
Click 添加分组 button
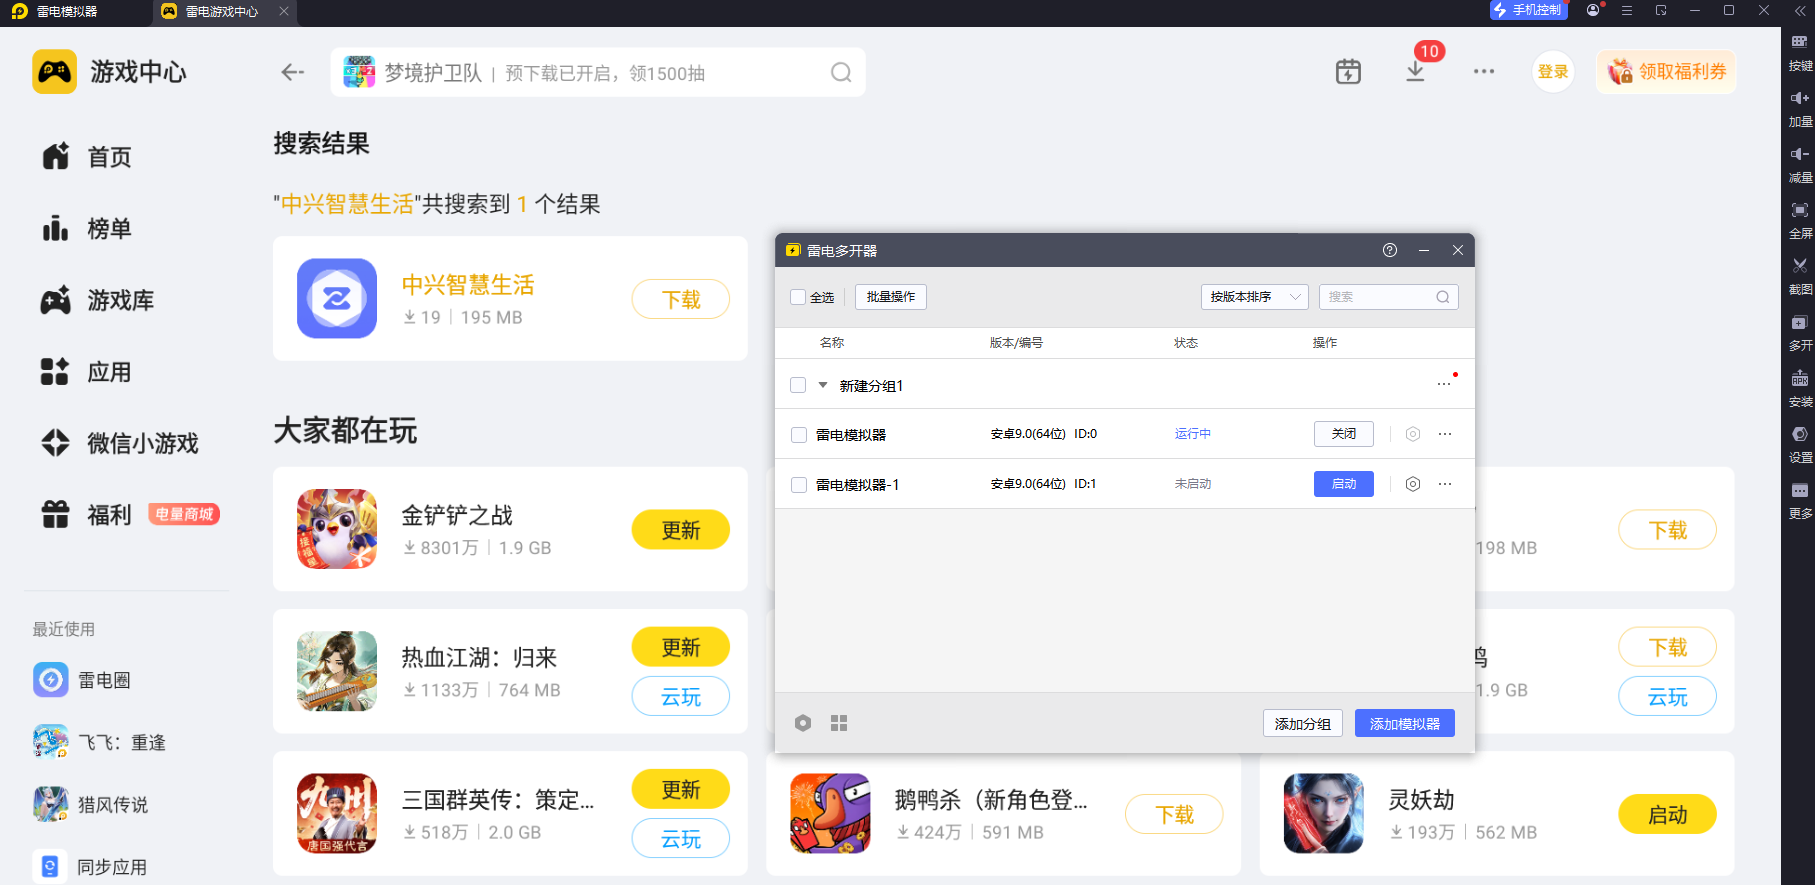pyautogui.click(x=1302, y=724)
